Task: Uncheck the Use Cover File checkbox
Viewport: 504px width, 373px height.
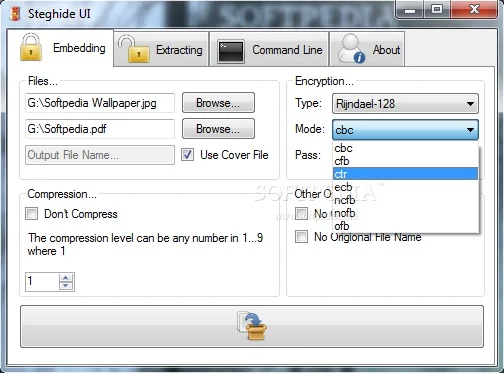Action: (x=187, y=155)
